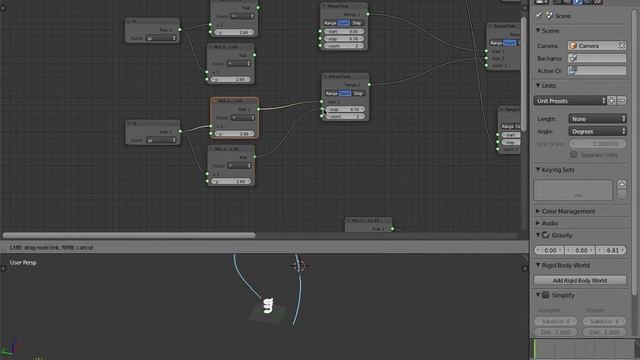Image resolution: width=640 pixels, height=360 pixels.
Task: Click the gravity Z field showing -9.81
Action: pyautogui.click(x=611, y=250)
